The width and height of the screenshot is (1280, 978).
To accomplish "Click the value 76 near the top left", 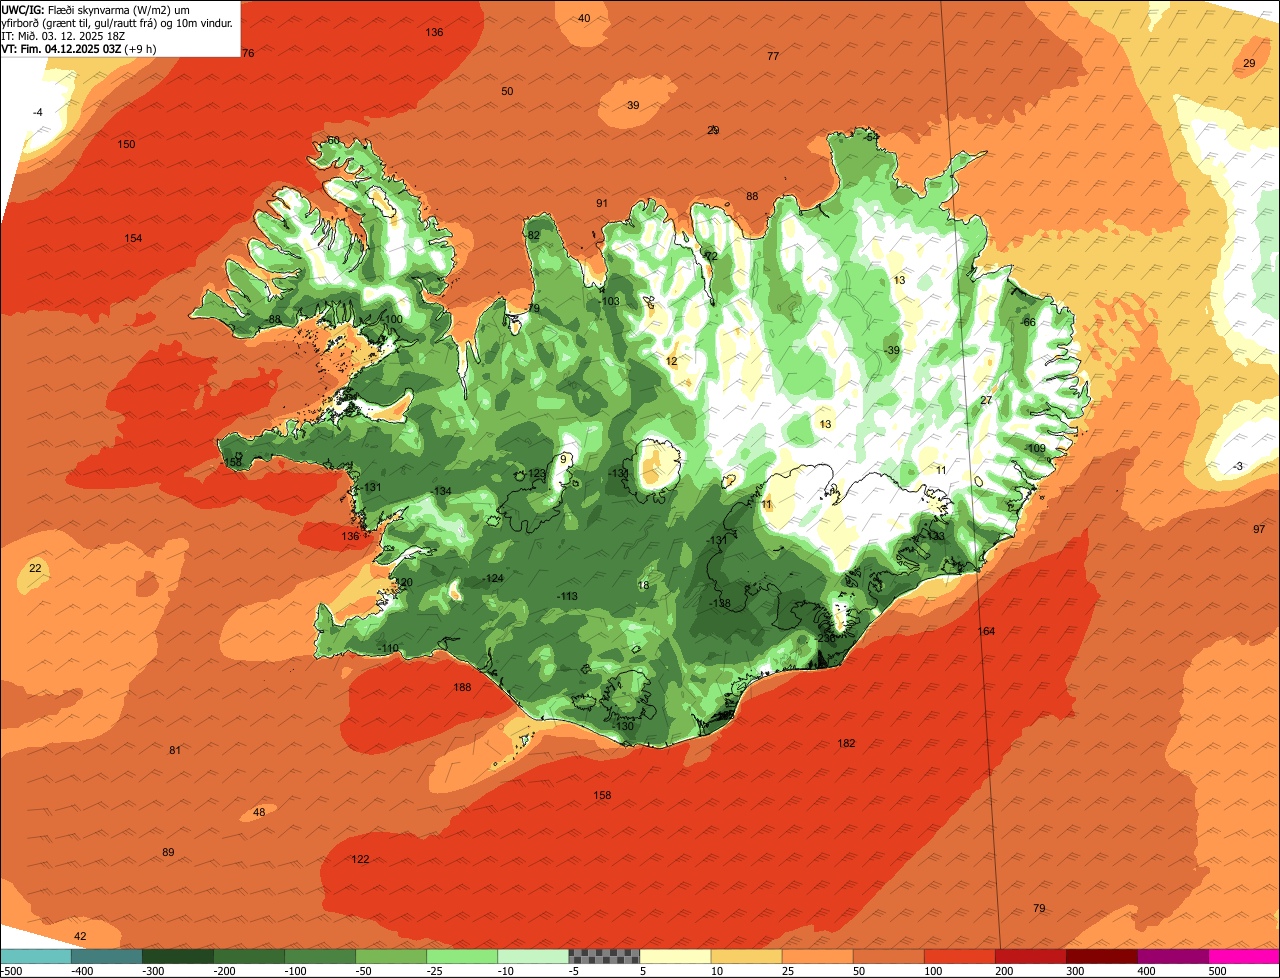I will (248, 53).
